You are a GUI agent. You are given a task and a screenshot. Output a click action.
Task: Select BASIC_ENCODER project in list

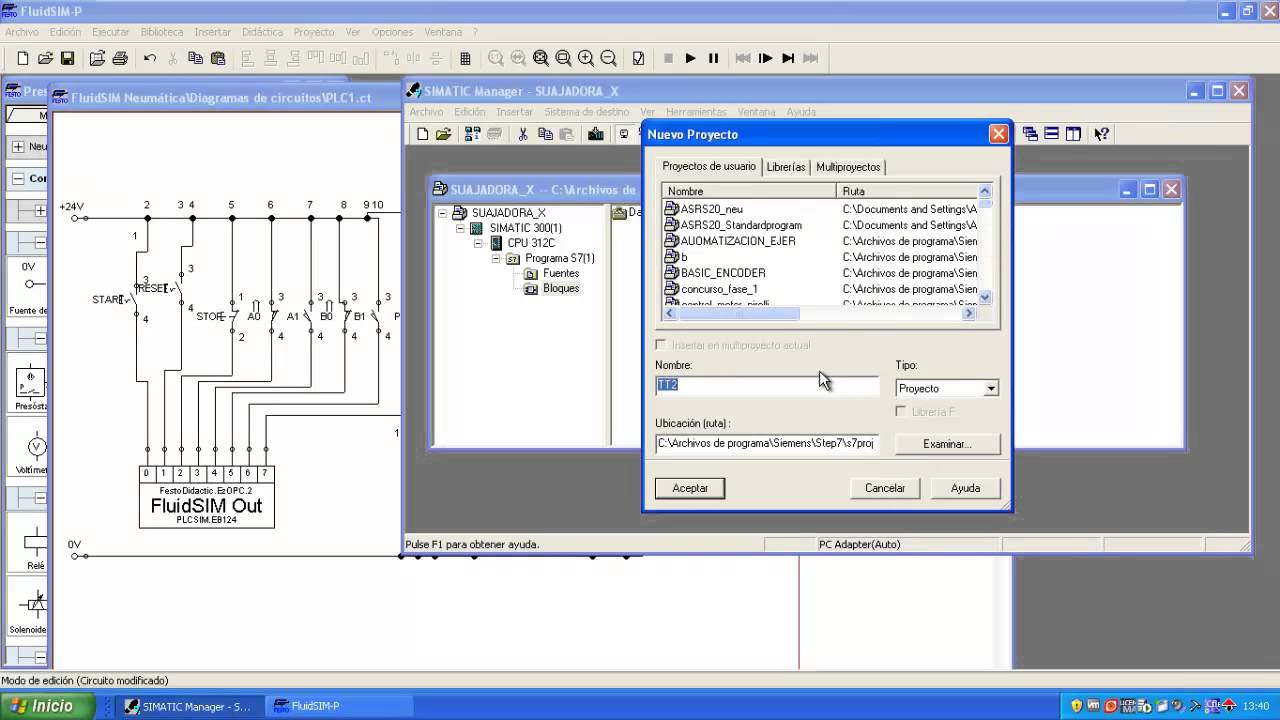[x=722, y=273]
